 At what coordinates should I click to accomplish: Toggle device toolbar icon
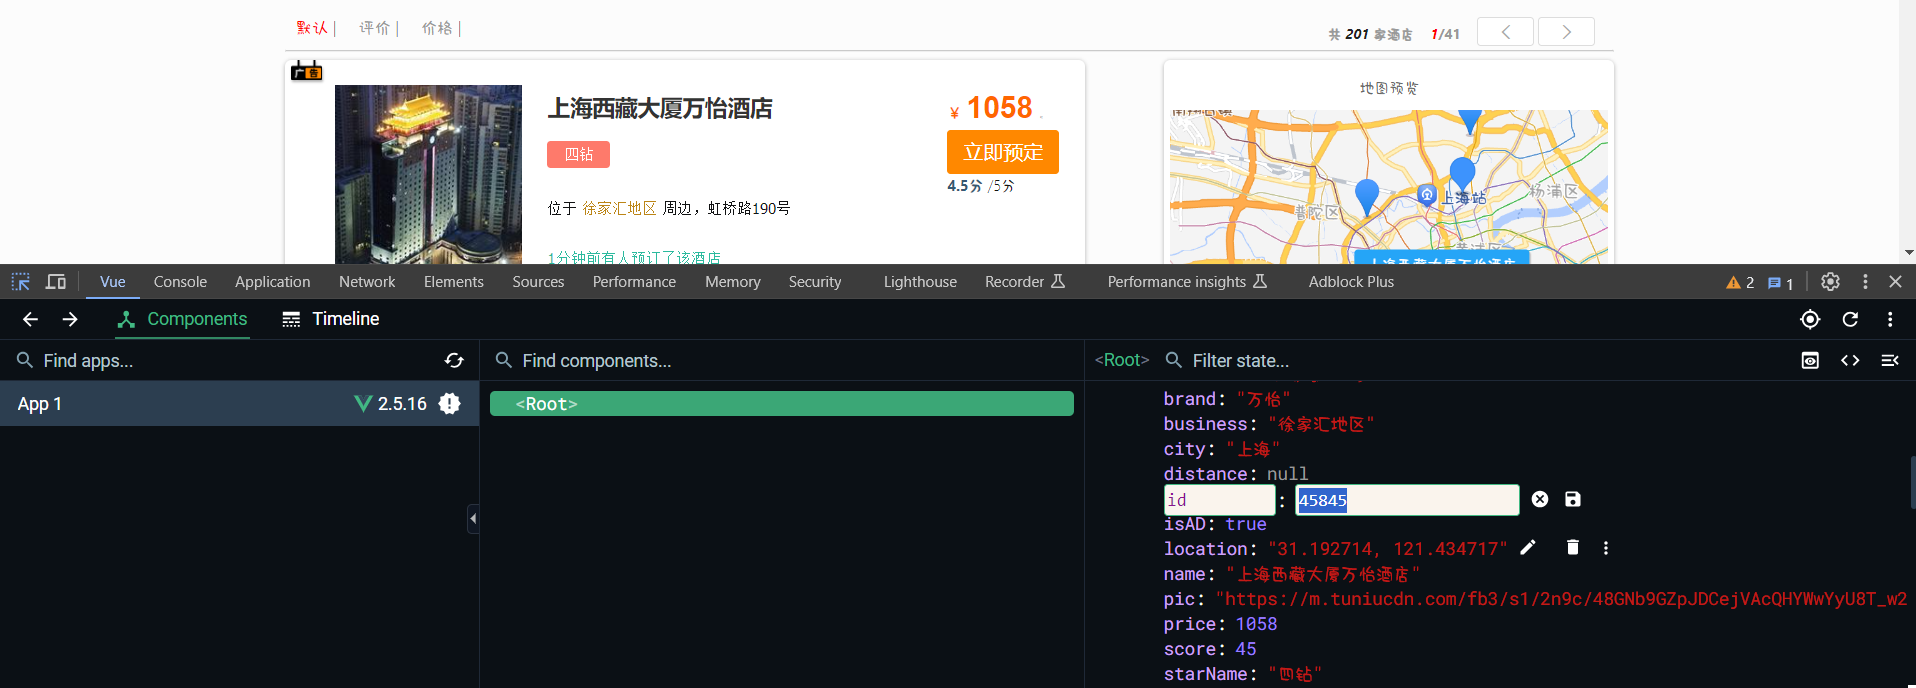56,282
